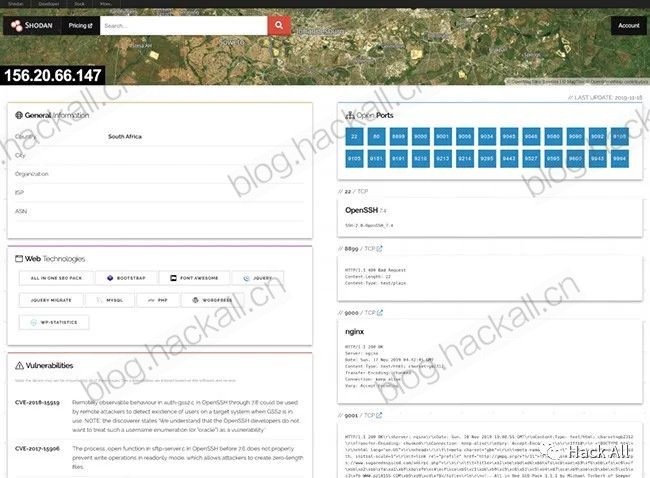Open the Account button

(x=628, y=26)
